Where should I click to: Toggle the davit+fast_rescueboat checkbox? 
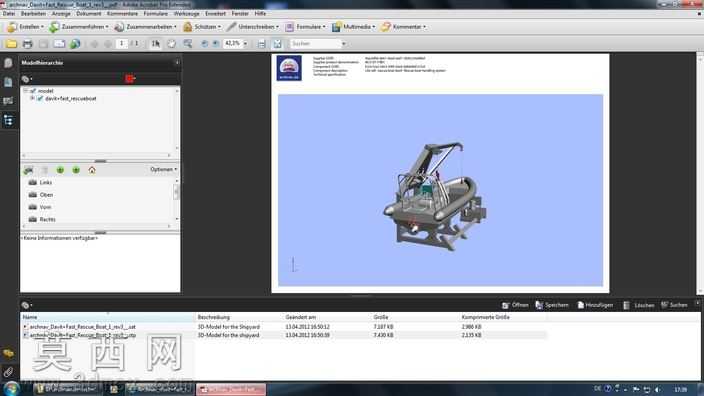(40, 98)
